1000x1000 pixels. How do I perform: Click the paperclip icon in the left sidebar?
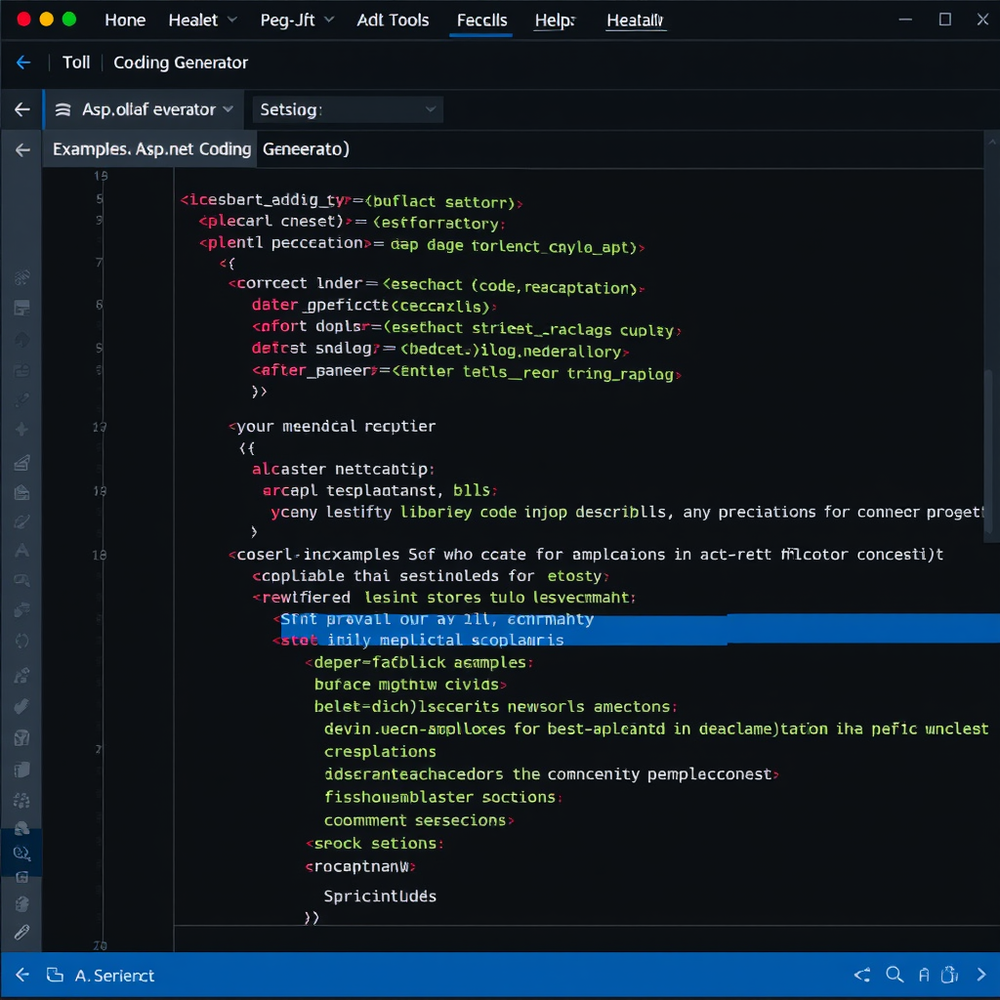point(21,933)
